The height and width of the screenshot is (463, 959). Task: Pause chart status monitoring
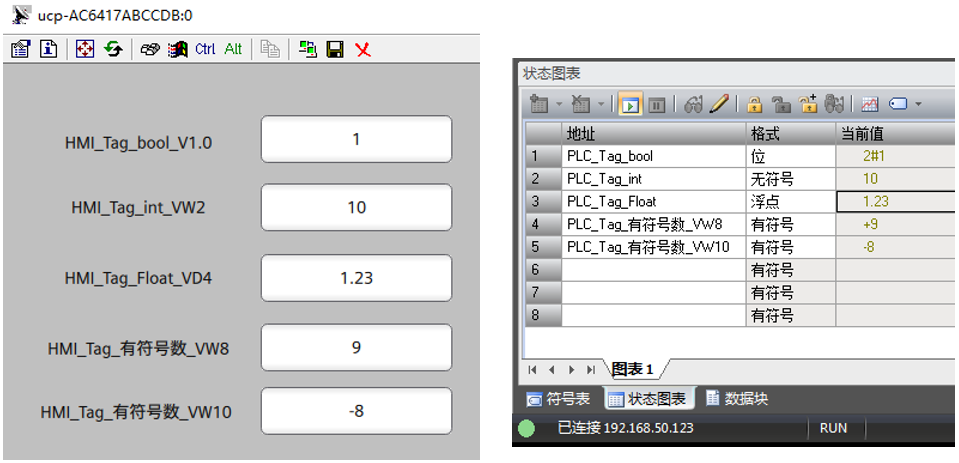[656, 105]
